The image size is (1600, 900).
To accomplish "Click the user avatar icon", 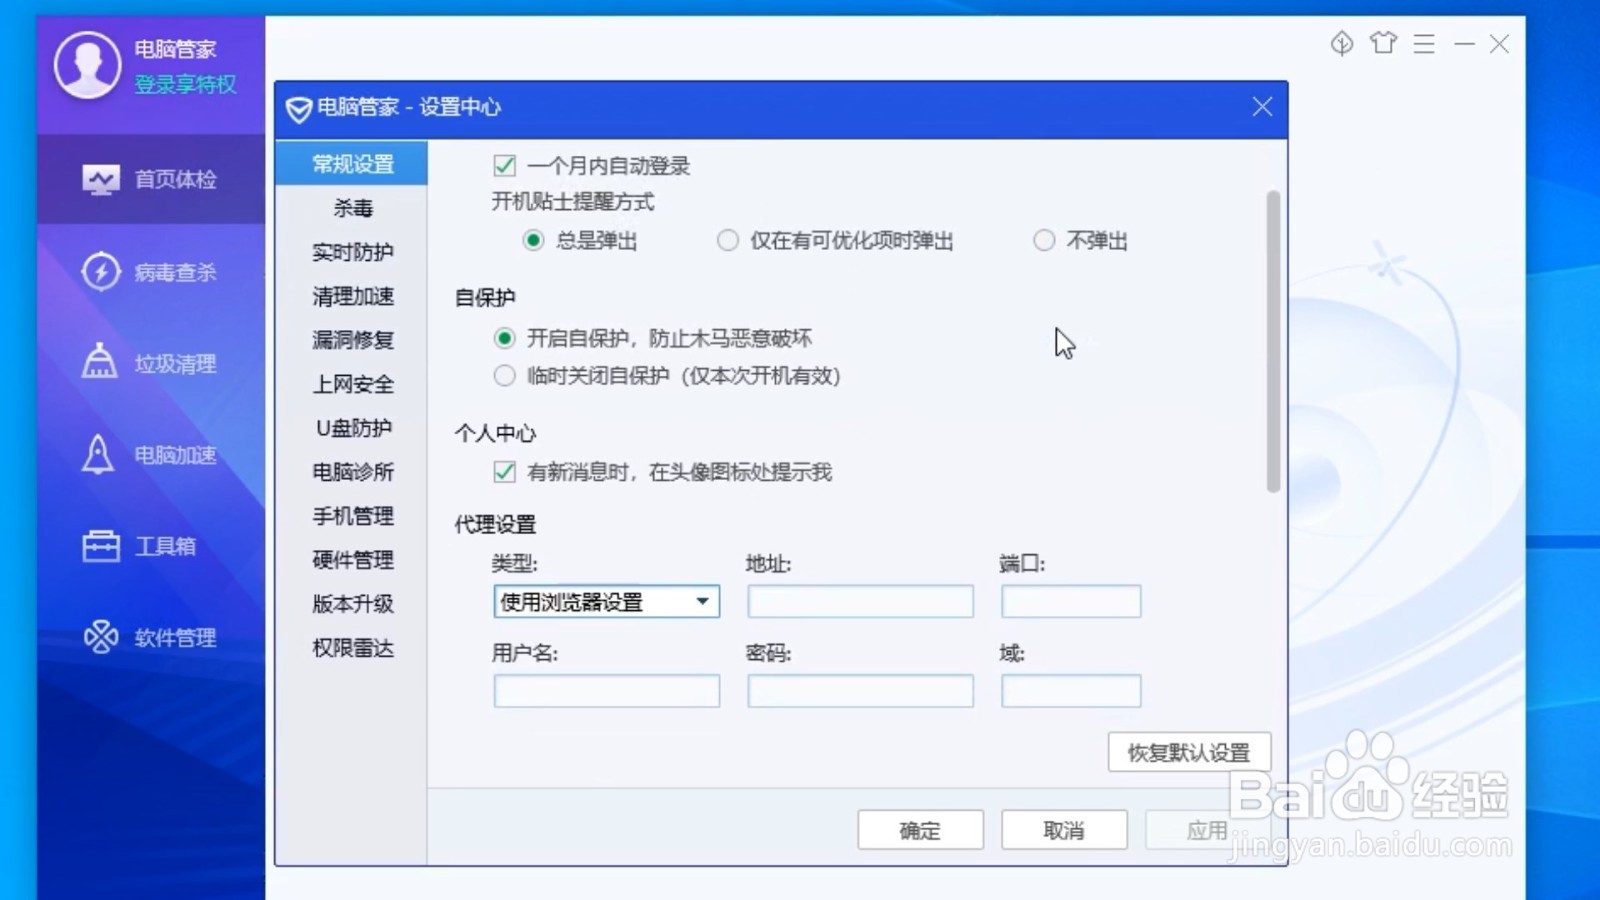I will (88, 65).
